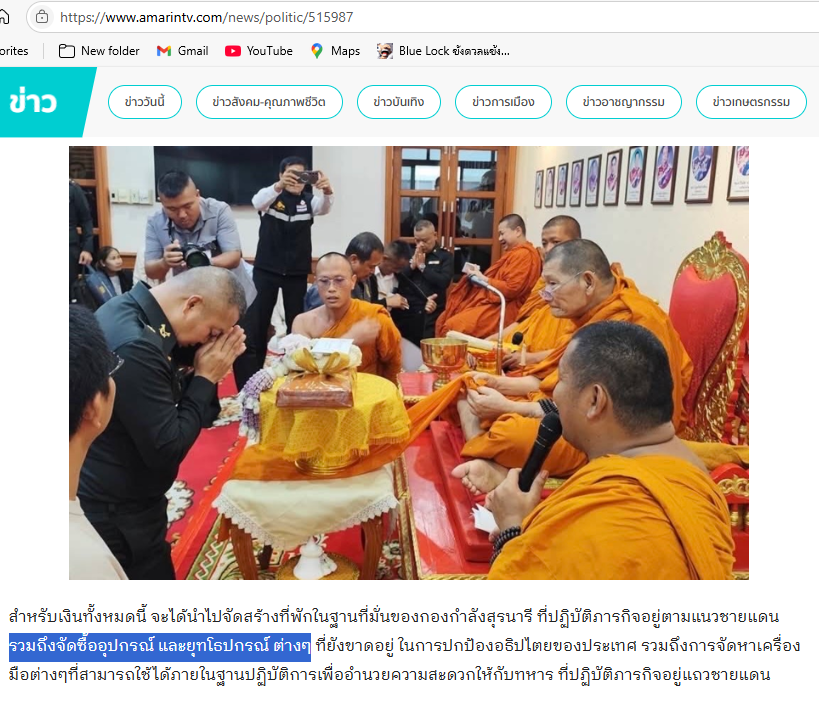The width and height of the screenshot is (819, 701).
Task: Go to the ข่าวเกษตรกรรม category
Action: pos(751,102)
